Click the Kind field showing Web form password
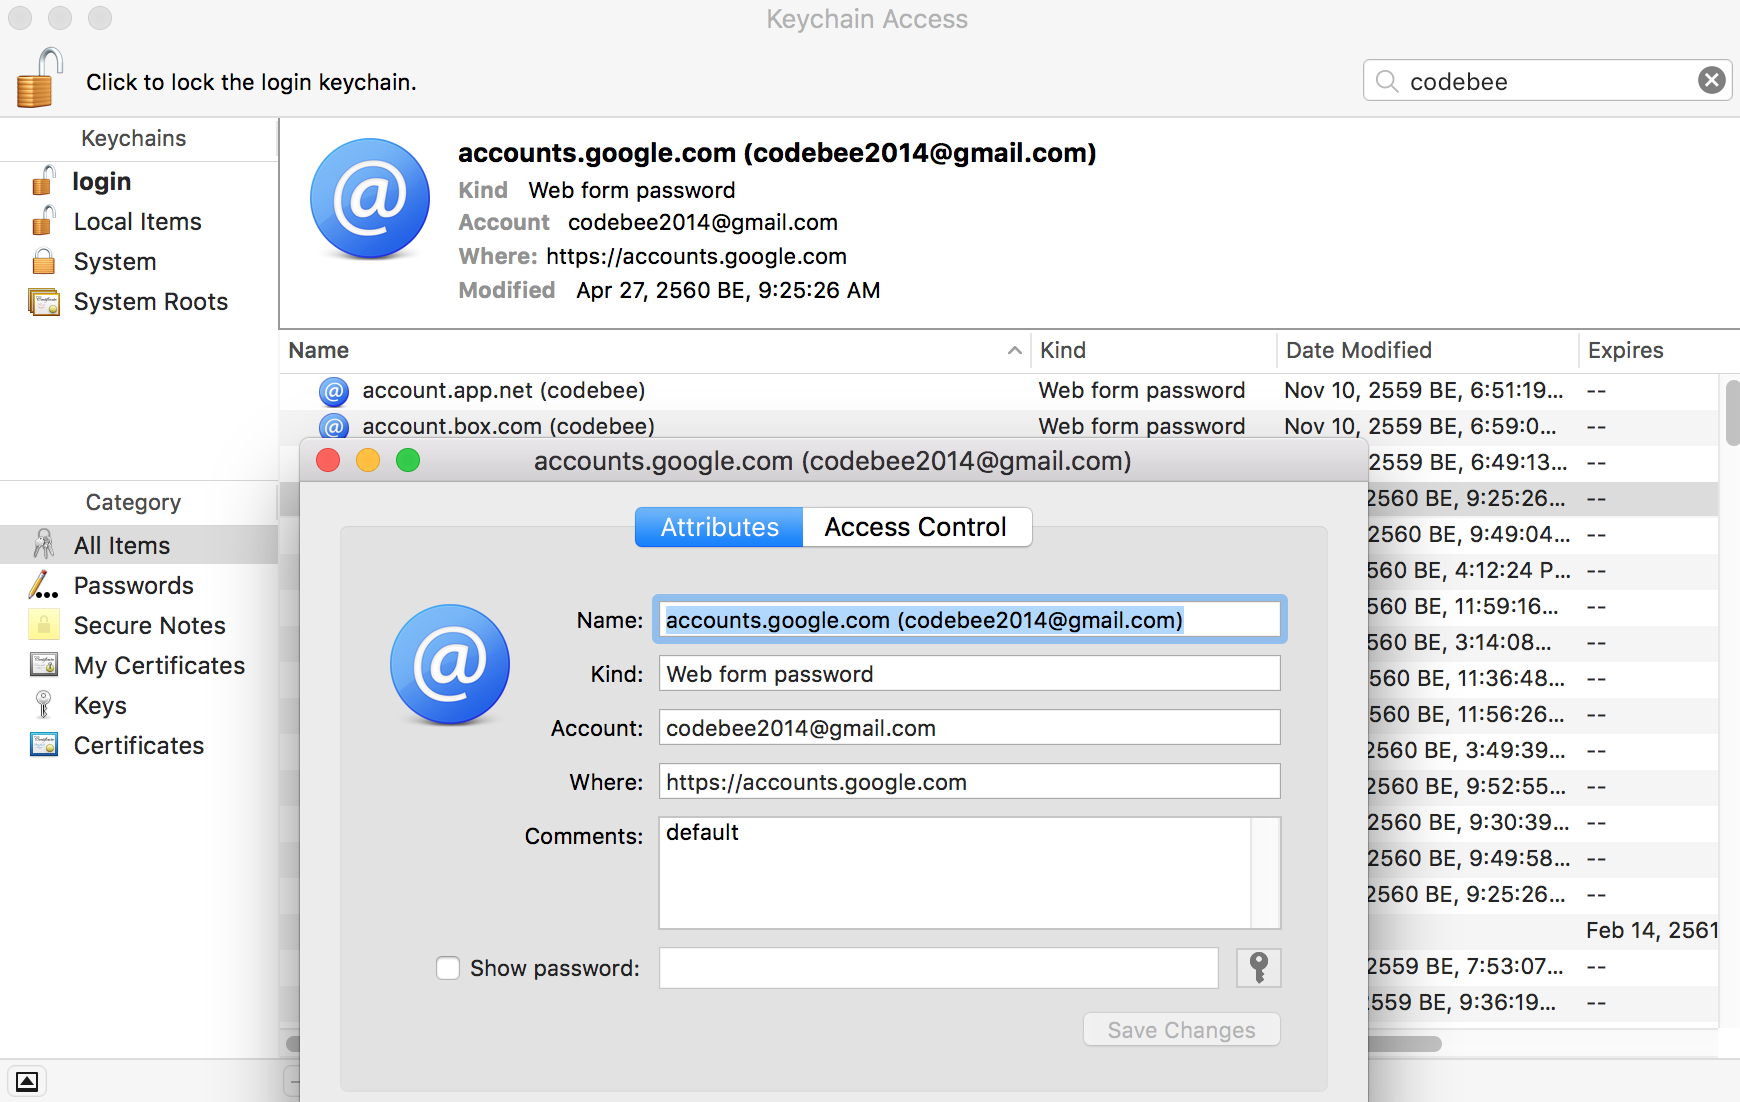 tap(969, 674)
